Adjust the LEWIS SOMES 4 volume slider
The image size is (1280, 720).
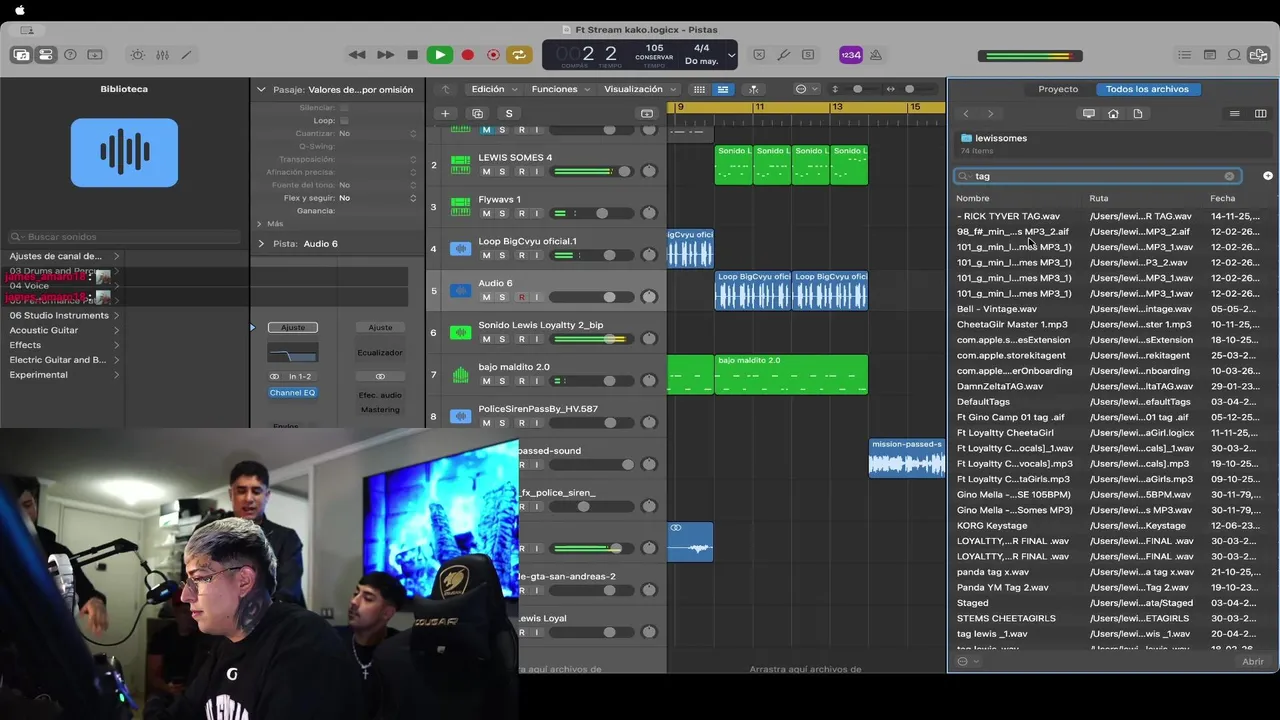(x=590, y=171)
